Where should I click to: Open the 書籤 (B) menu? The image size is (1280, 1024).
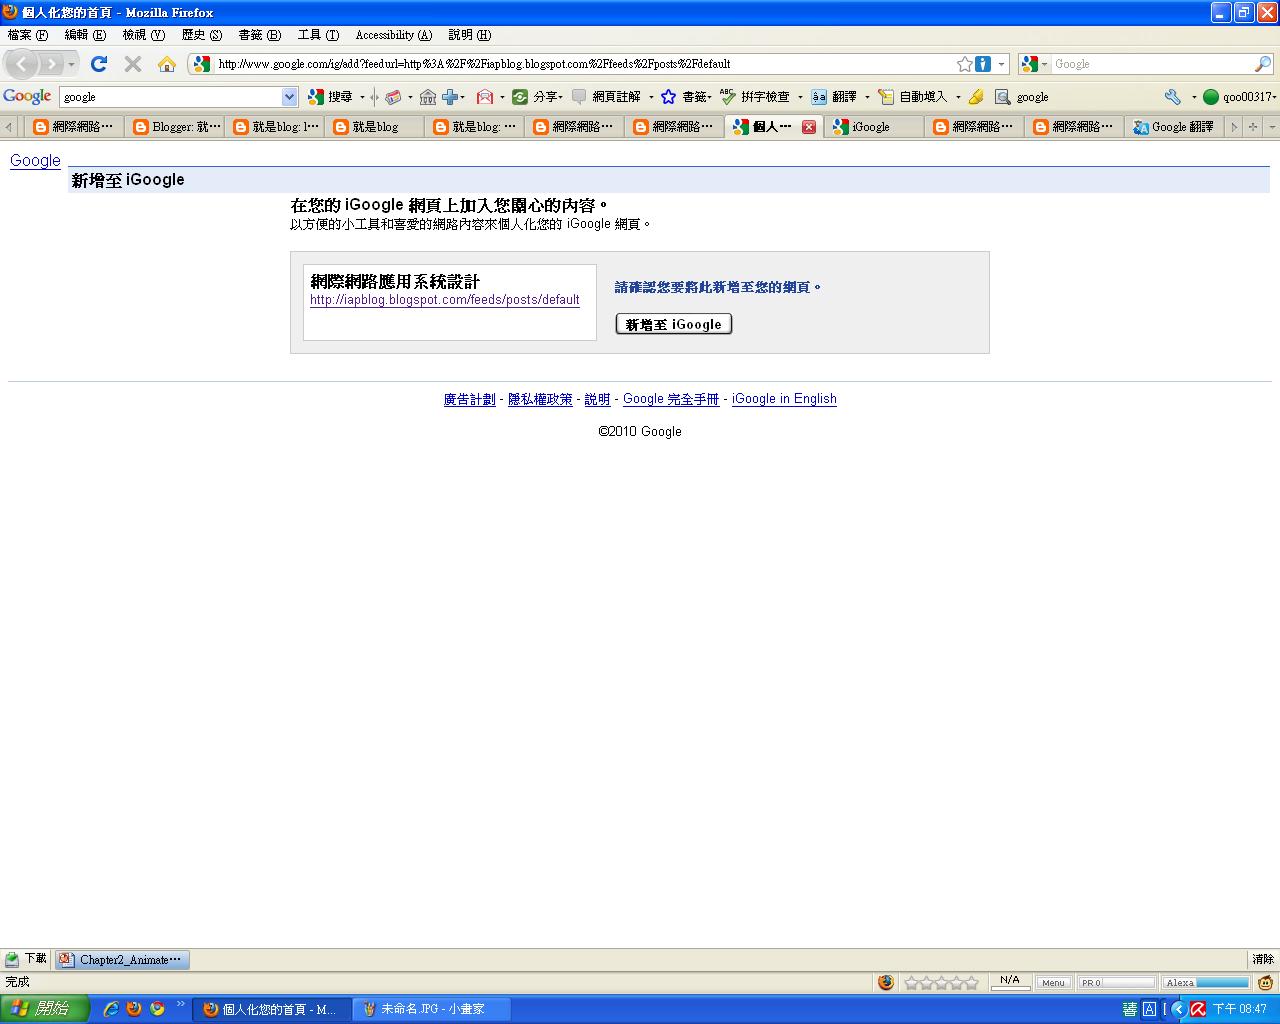click(259, 35)
